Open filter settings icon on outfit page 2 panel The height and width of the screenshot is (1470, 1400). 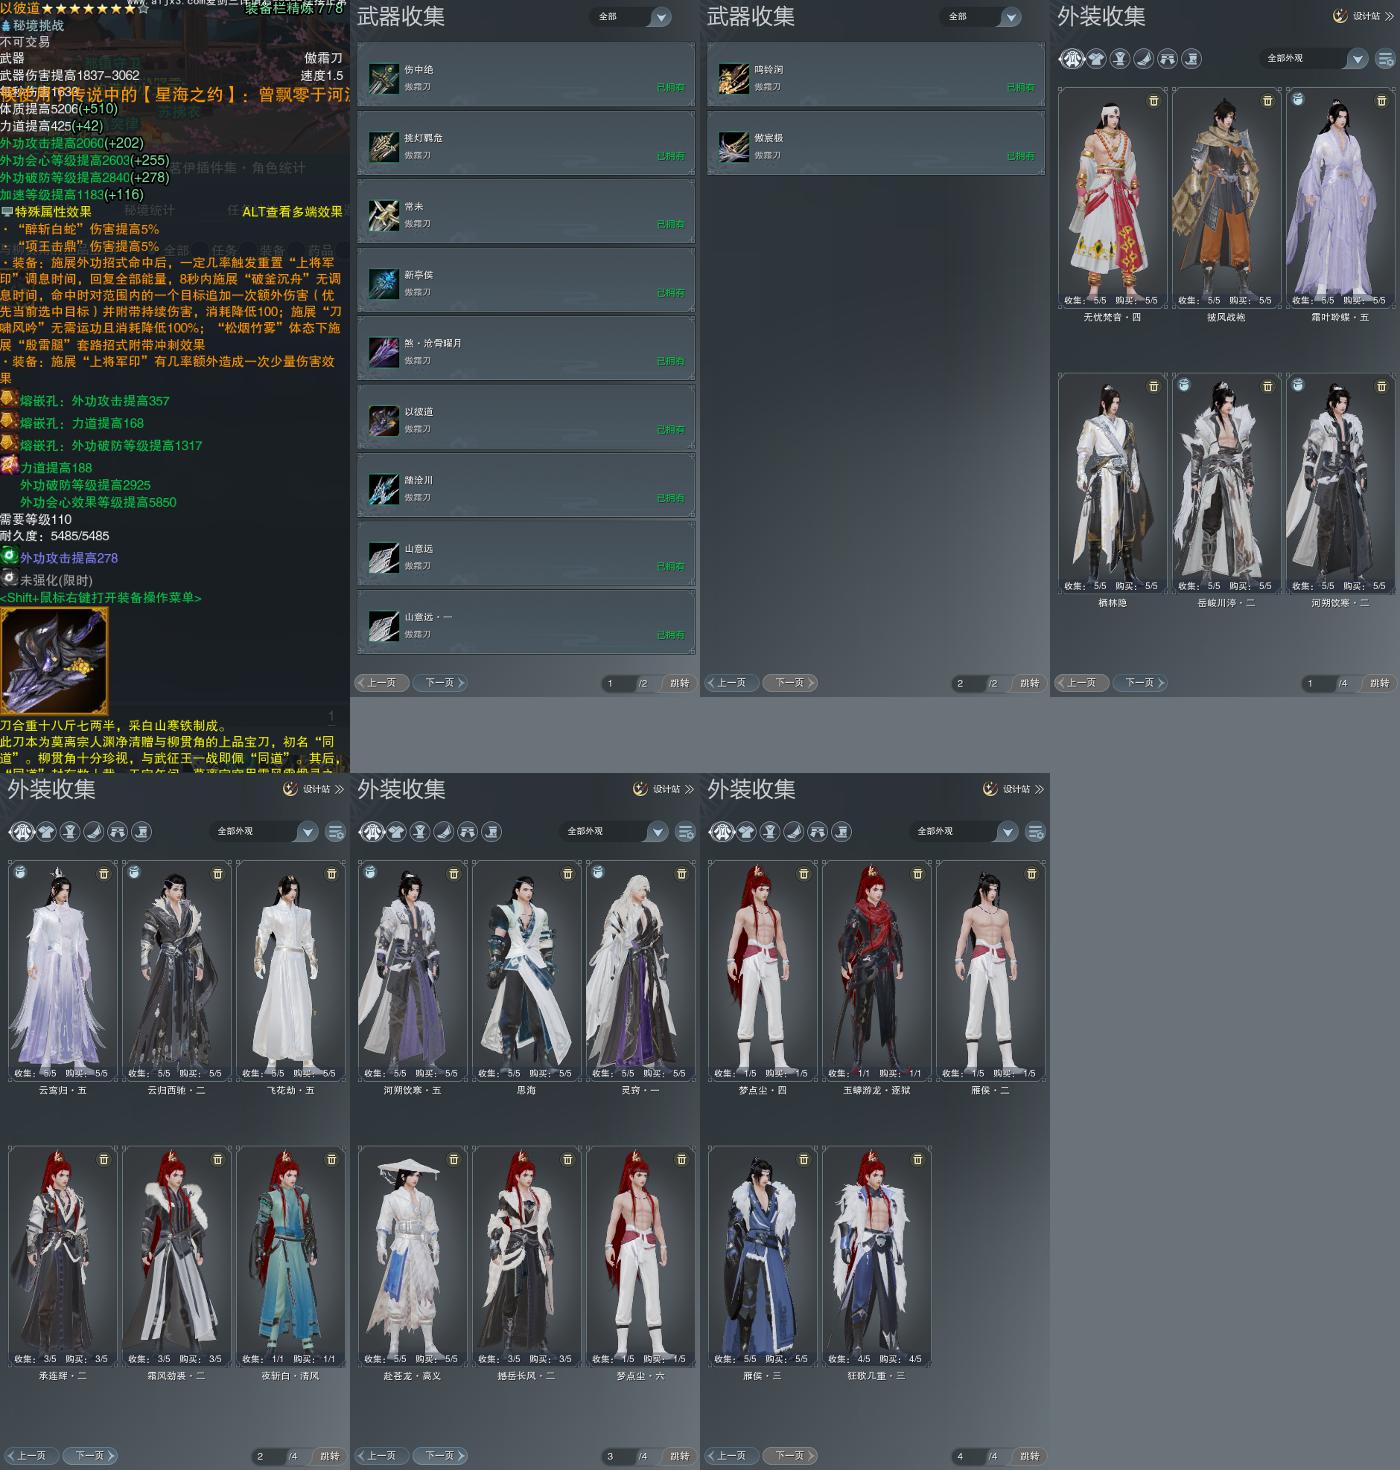click(335, 832)
